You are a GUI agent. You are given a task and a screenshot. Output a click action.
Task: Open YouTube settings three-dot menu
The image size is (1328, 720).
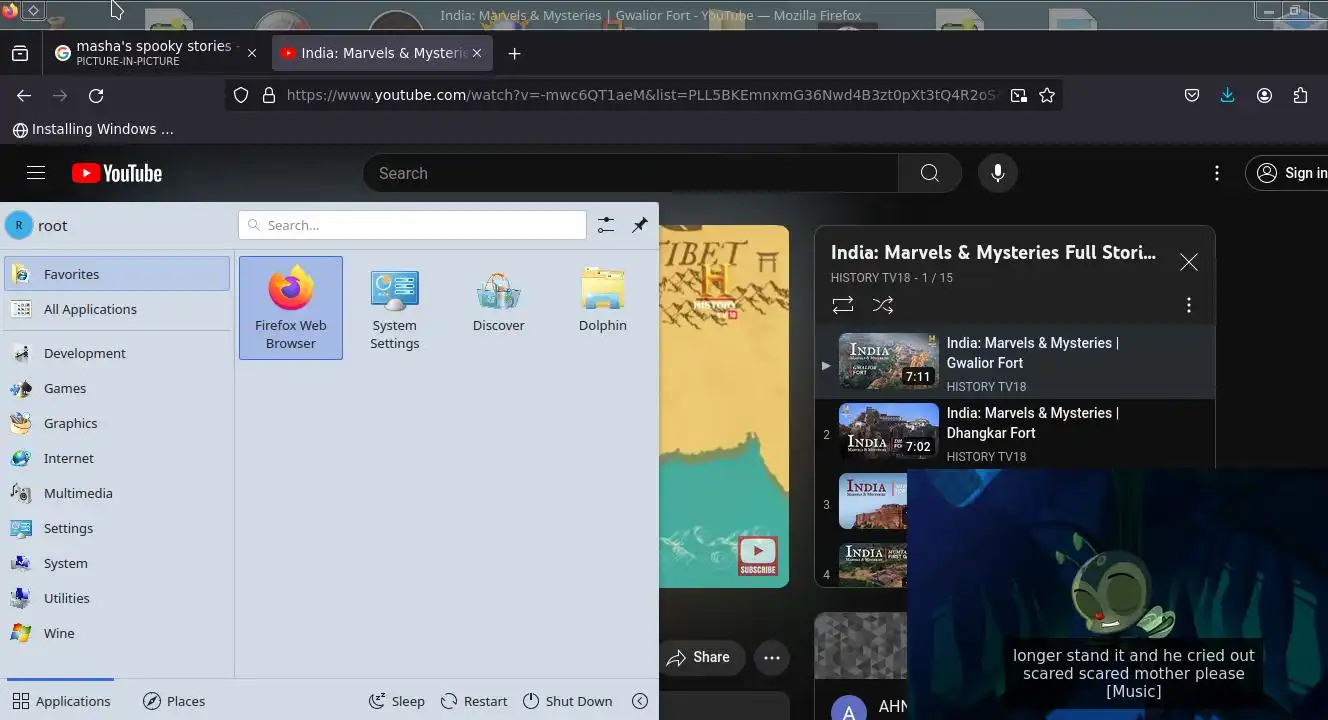click(x=1217, y=173)
